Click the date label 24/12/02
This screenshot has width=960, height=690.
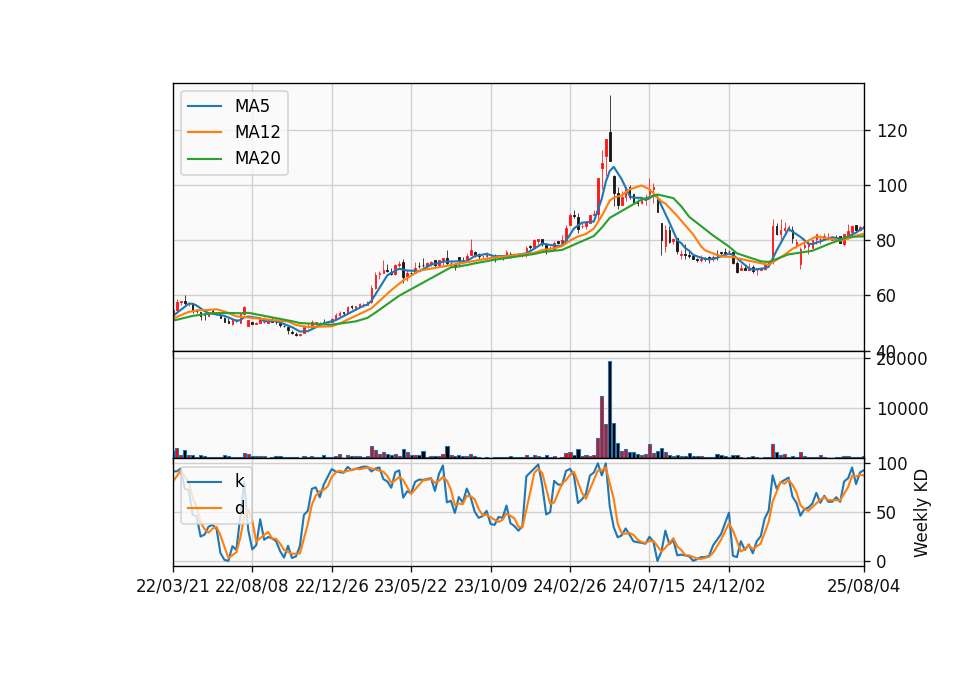729,586
